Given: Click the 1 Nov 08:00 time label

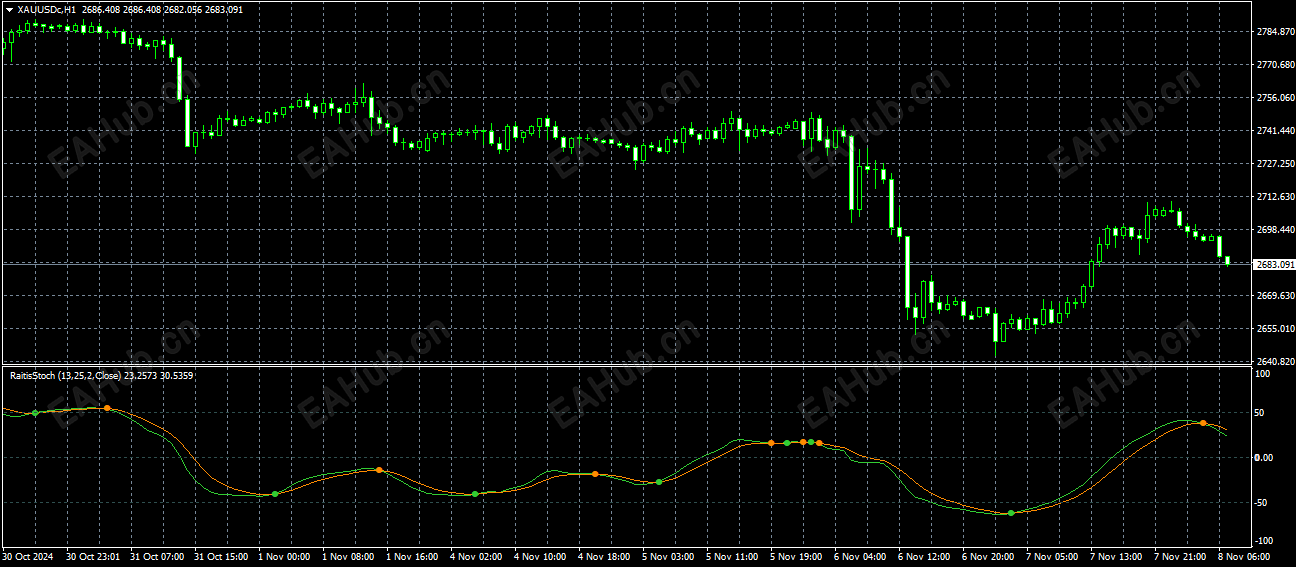Looking at the screenshot, I should [348, 556].
